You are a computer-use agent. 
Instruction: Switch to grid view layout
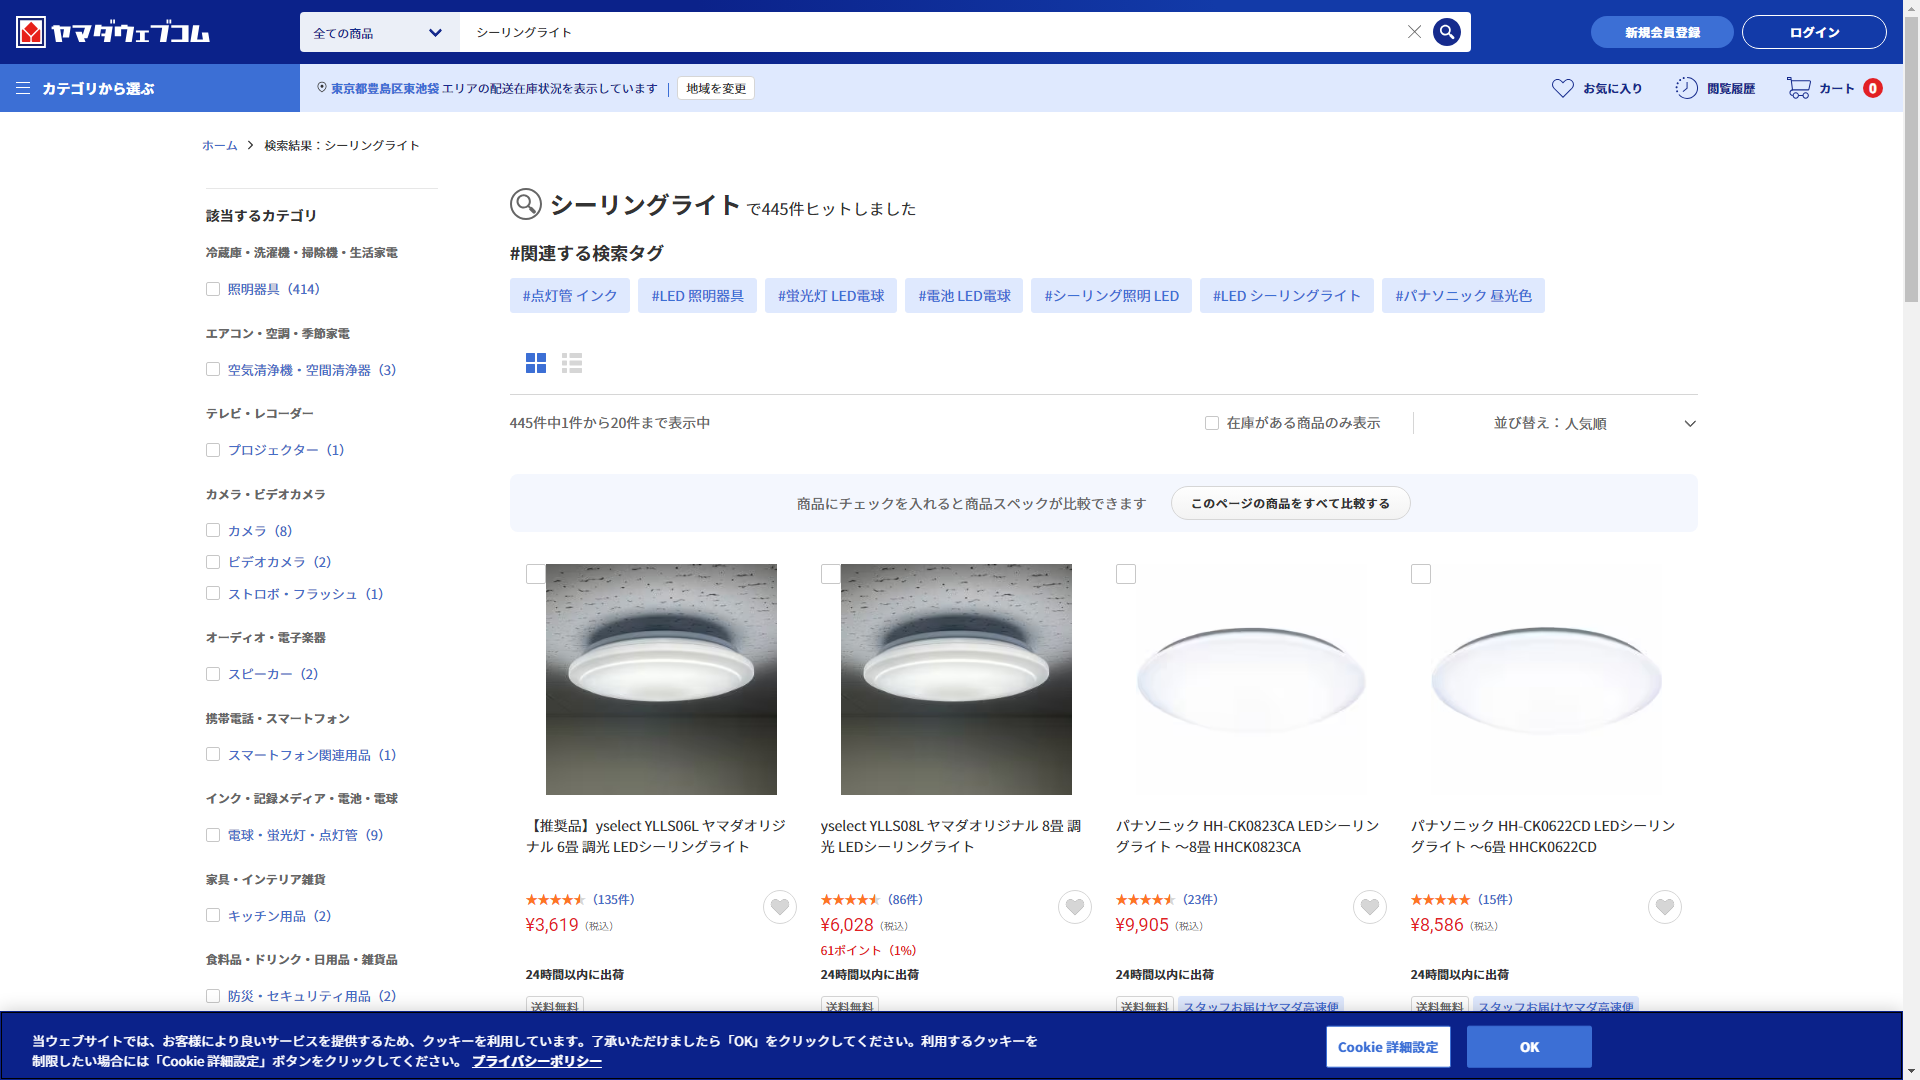[536, 363]
